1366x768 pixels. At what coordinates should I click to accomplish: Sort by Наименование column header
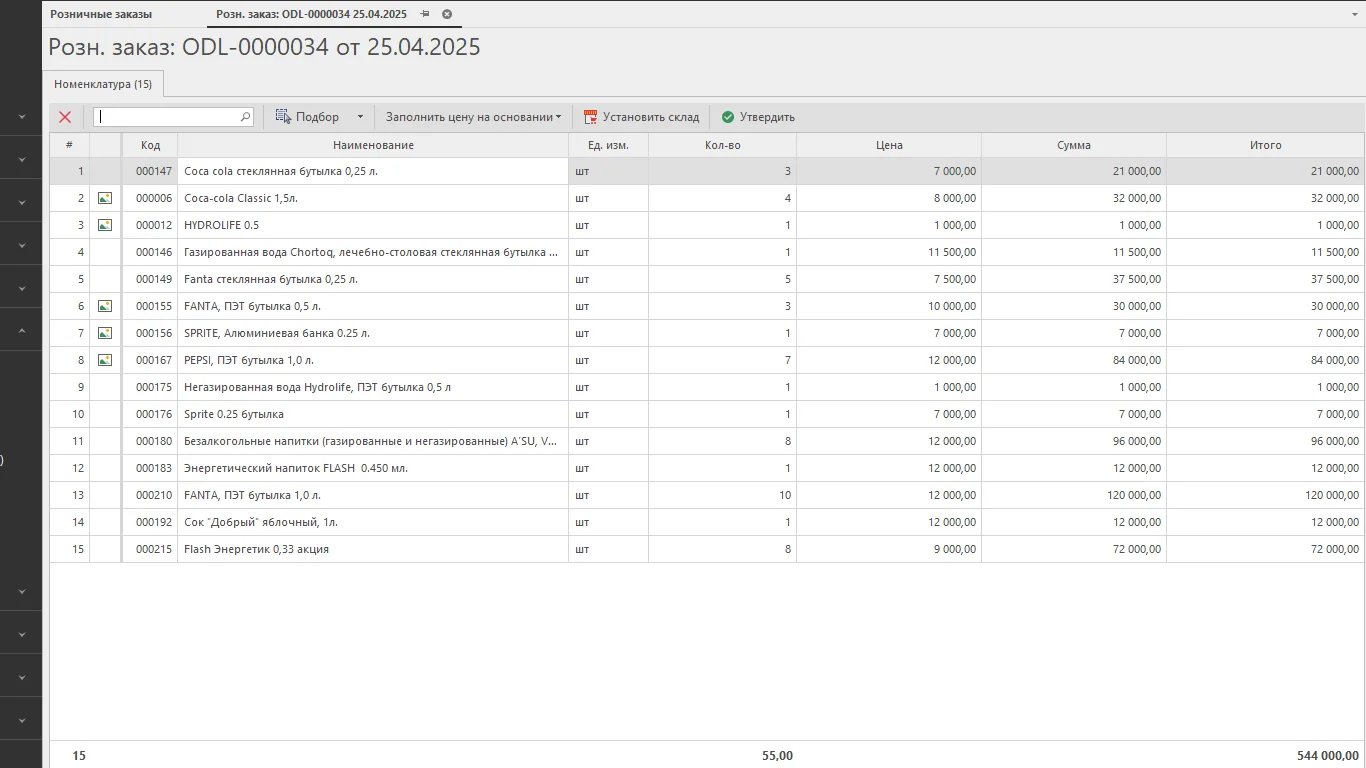click(x=373, y=145)
